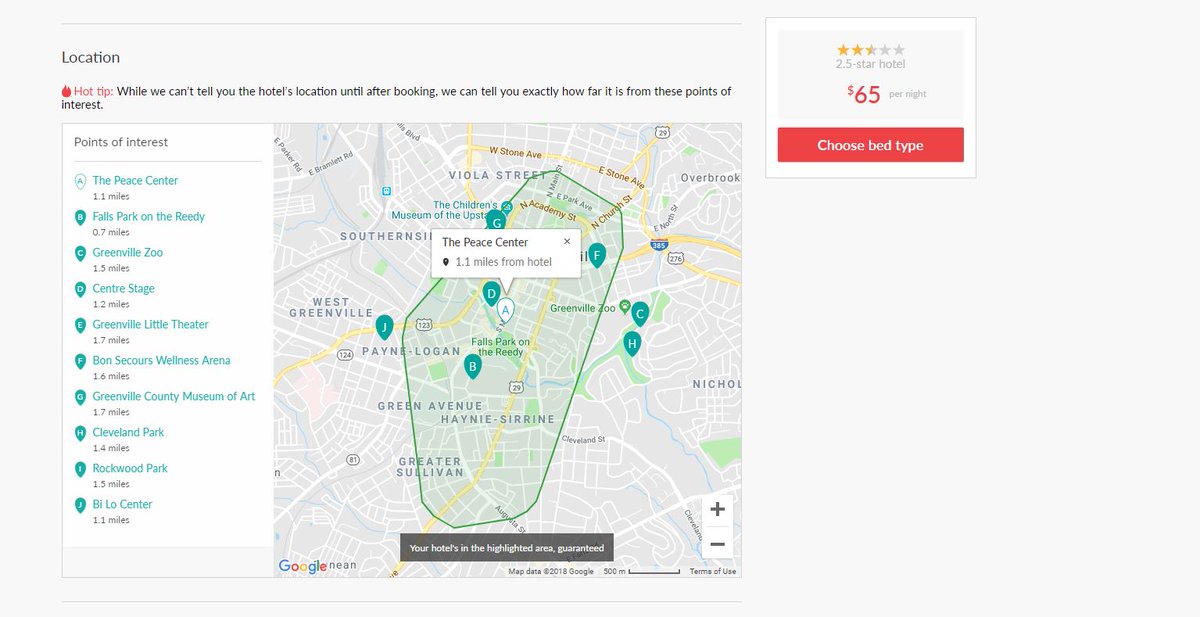
Task: Click map marker A for Peace Center
Action: (x=505, y=310)
